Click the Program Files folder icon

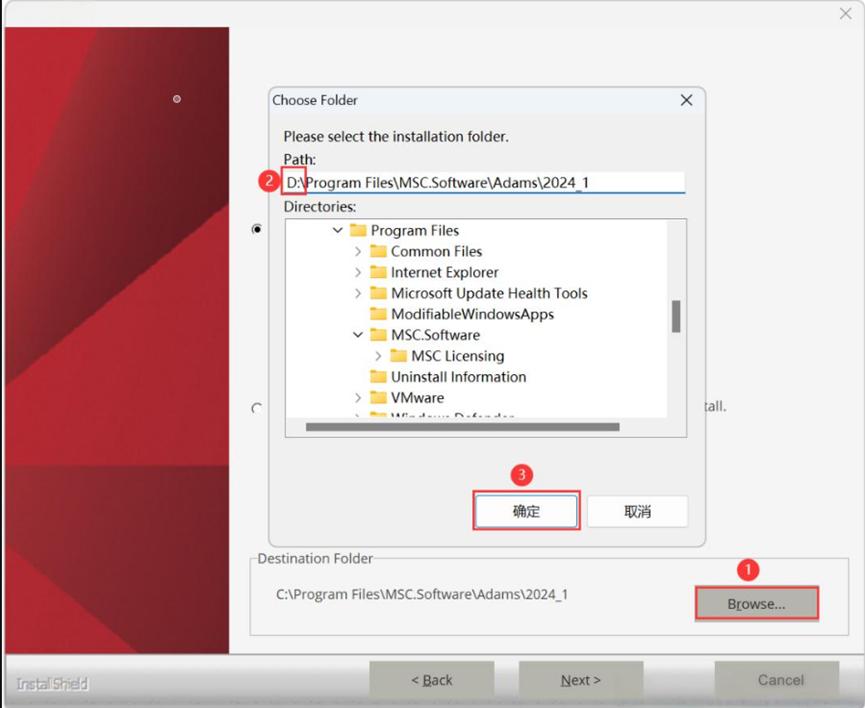click(358, 230)
